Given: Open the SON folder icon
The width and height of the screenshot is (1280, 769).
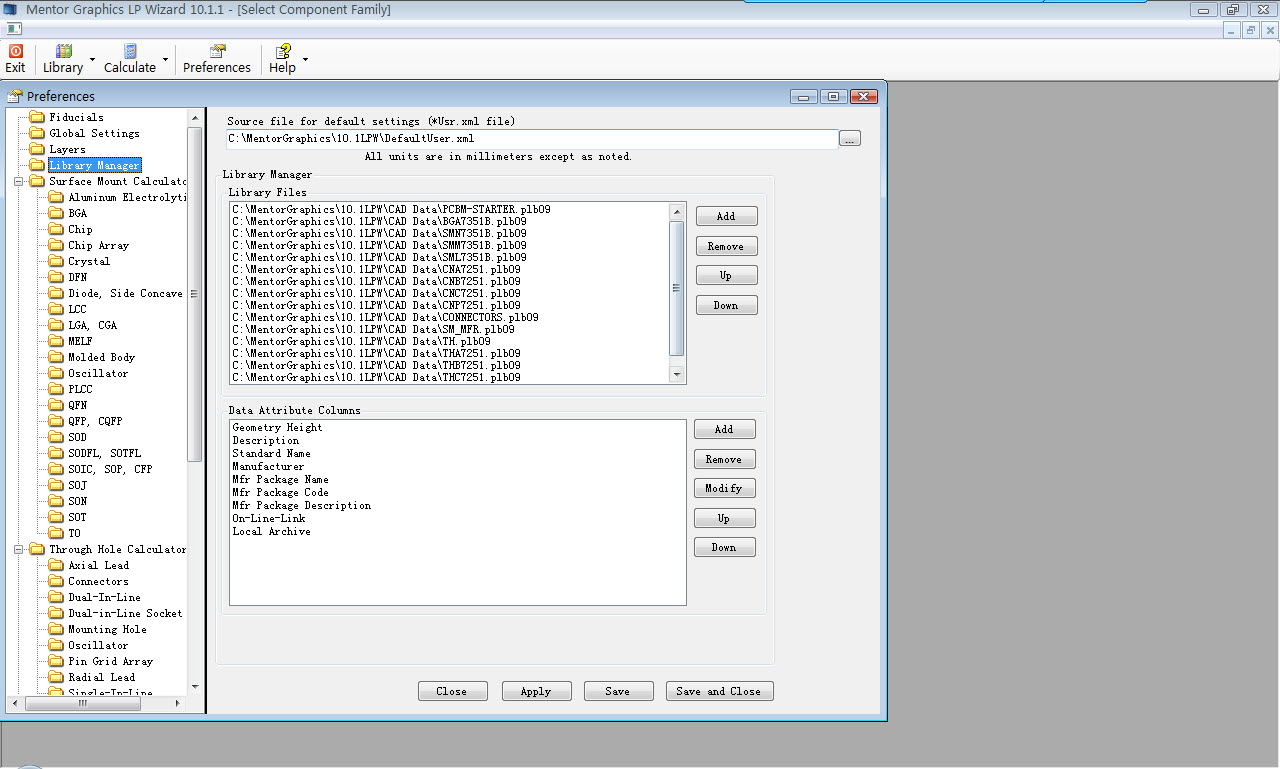Looking at the screenshot, I should [56, 501].
